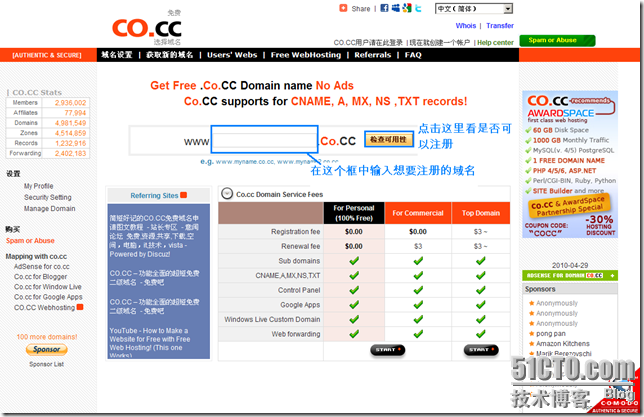This screenshot has height=417, width=644.
Task: Collapse the Co.cc Domain Service Fees section
Action: tap(227, 194)
